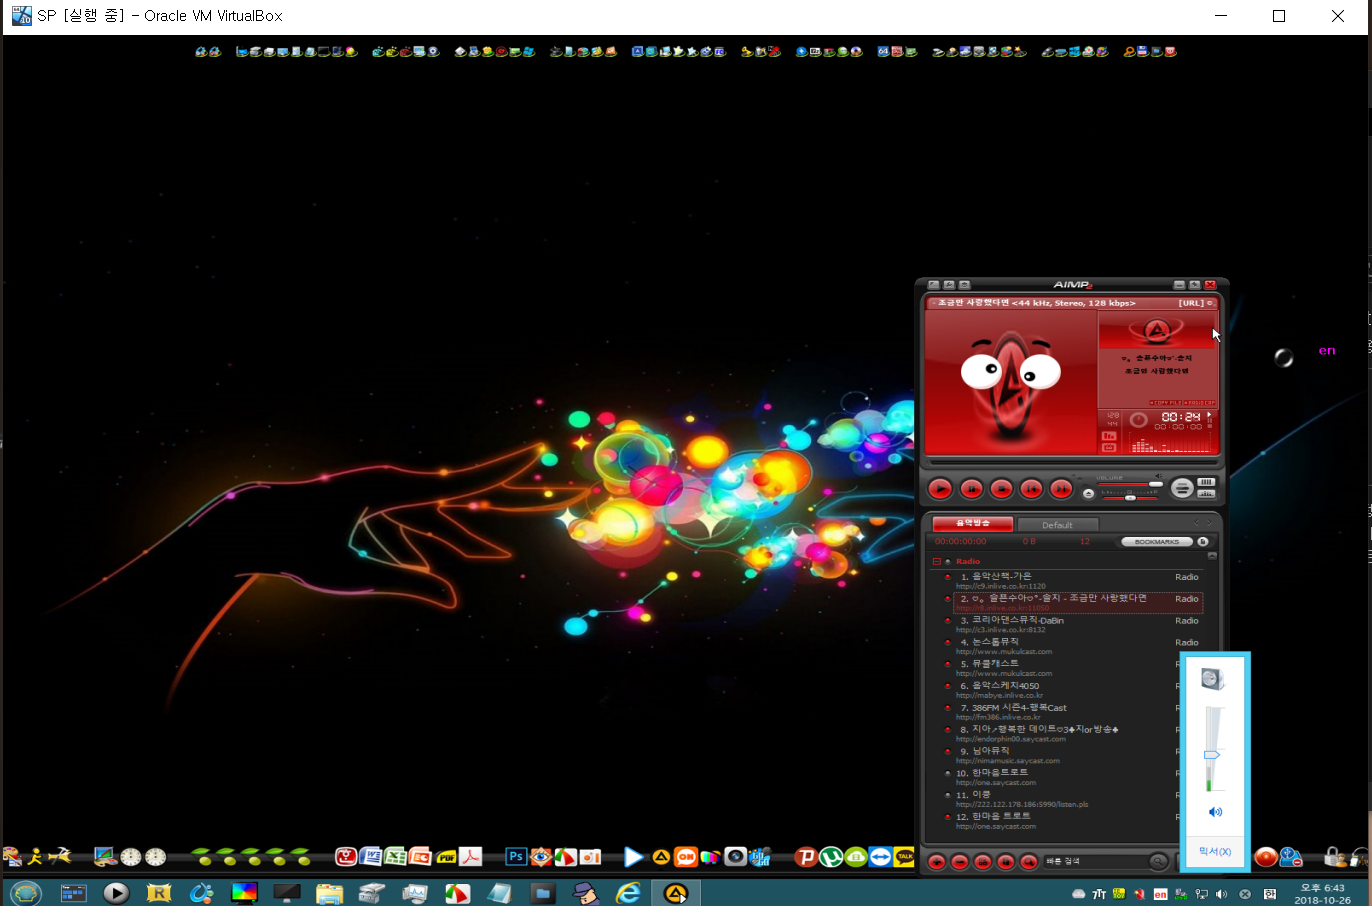Launch uTorrent from the dock
Image resolution: width=1372 pixels, height=906 pixels.
[831, 857]
